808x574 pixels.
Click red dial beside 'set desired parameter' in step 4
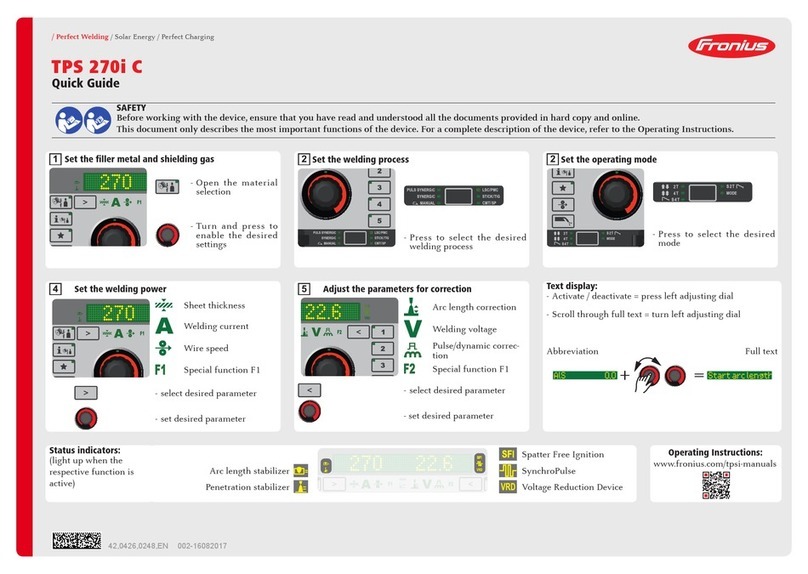point(86,418)
